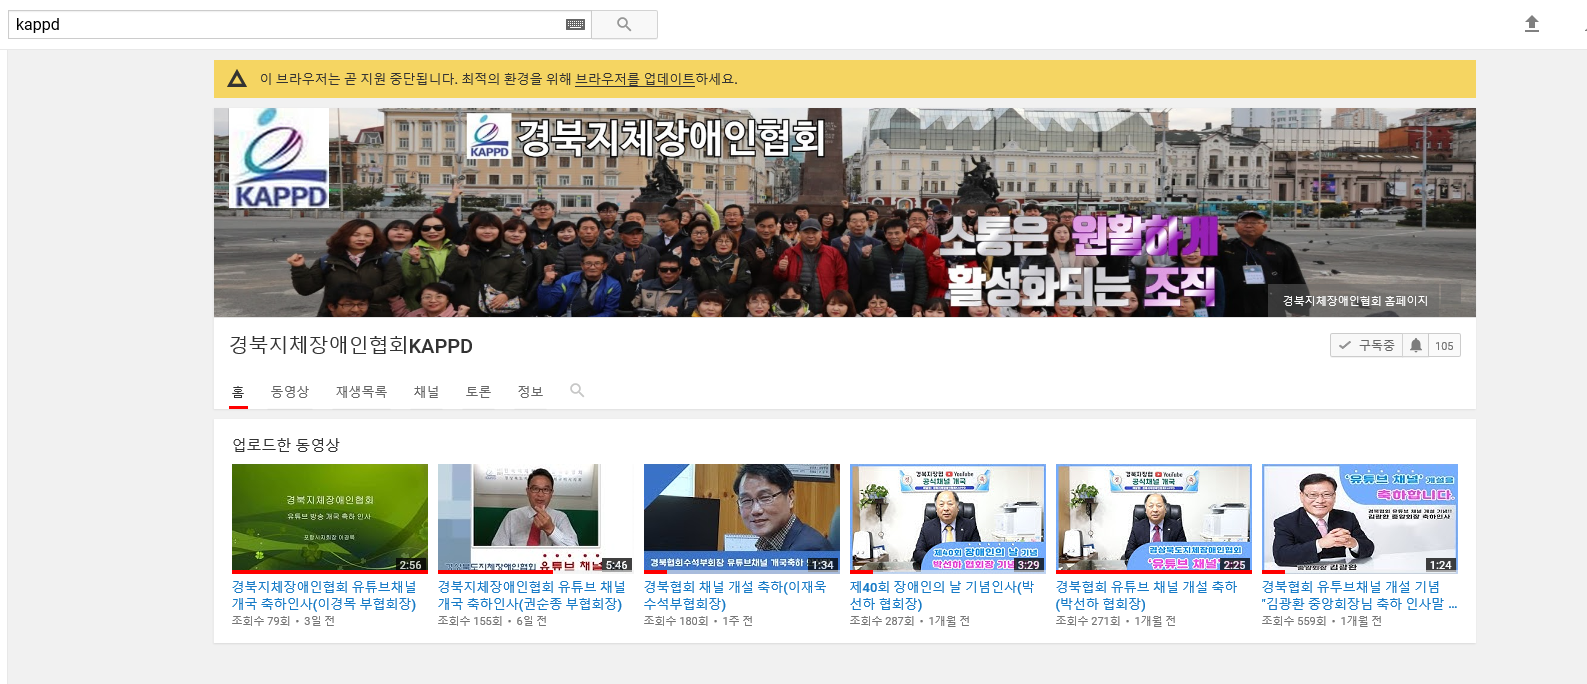This screenshot has height=684, width=1587.
Task: Click the notification bell icon
Action: pos(1415,345)
